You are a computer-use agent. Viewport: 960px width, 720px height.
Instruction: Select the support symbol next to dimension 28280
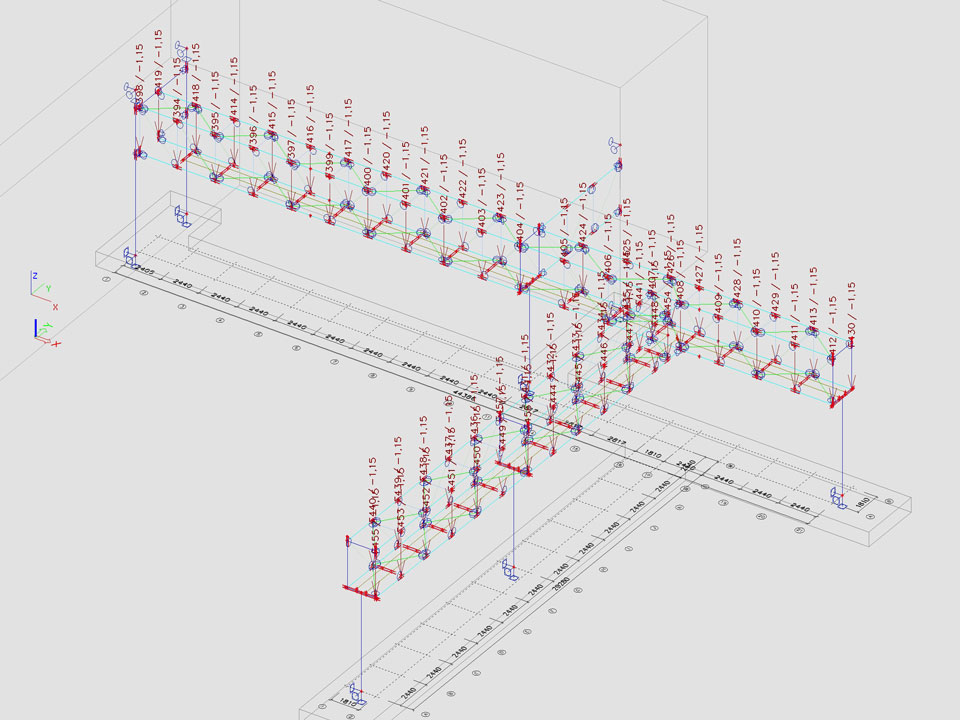(511, 571)
